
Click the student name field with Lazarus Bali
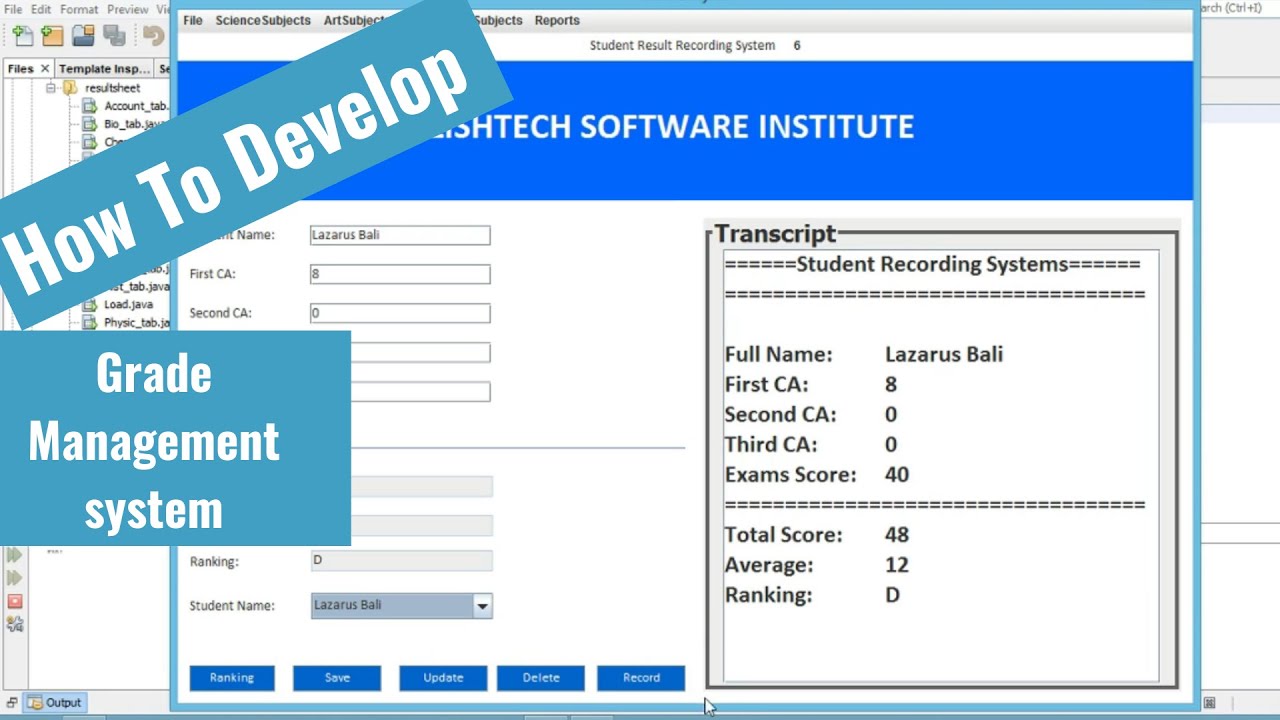pos(400,235)
